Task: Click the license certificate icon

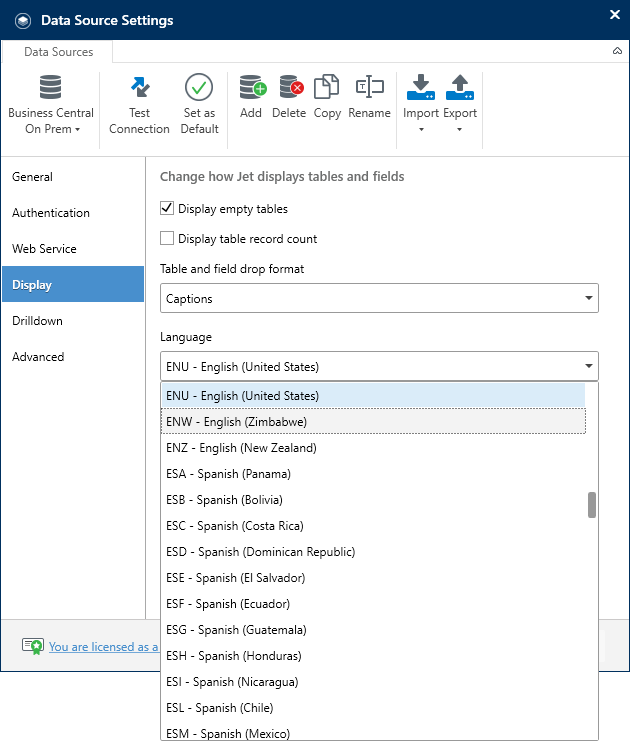Action: pyautogui.click(x=33, y=646)
